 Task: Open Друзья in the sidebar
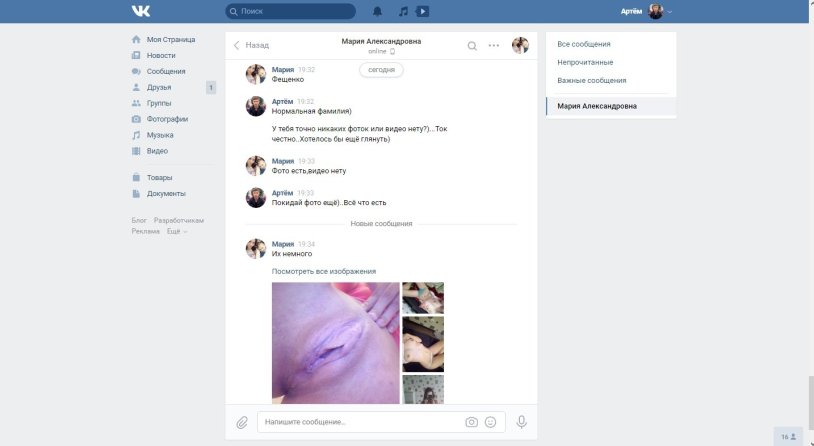tap(159, 88)
